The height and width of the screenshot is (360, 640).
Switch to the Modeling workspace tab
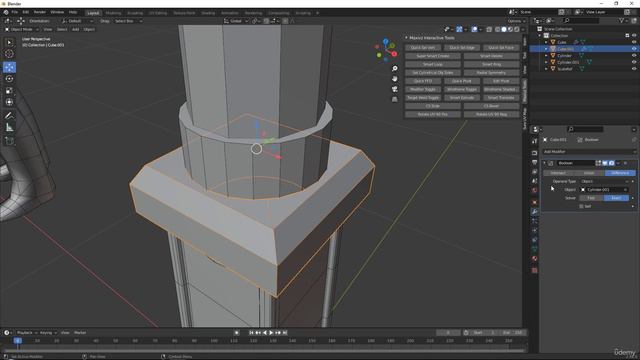[x=113, y=13]
